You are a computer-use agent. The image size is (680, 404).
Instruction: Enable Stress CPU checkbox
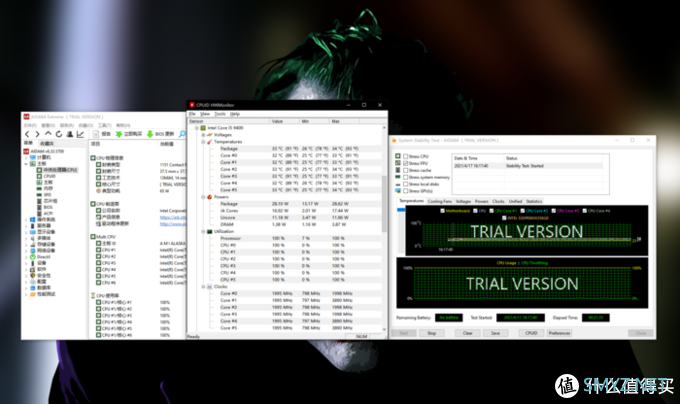(x=405, y=156)
